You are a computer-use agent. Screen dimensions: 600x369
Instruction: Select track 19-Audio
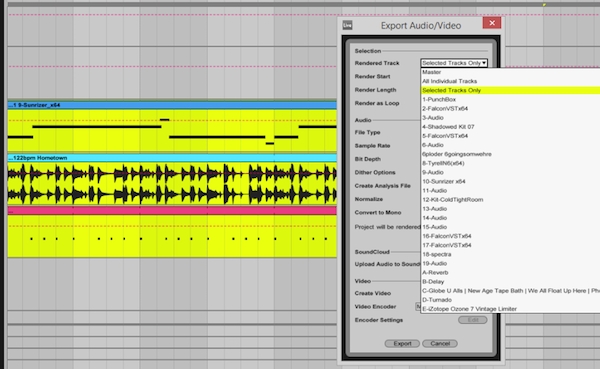point(510,263)
